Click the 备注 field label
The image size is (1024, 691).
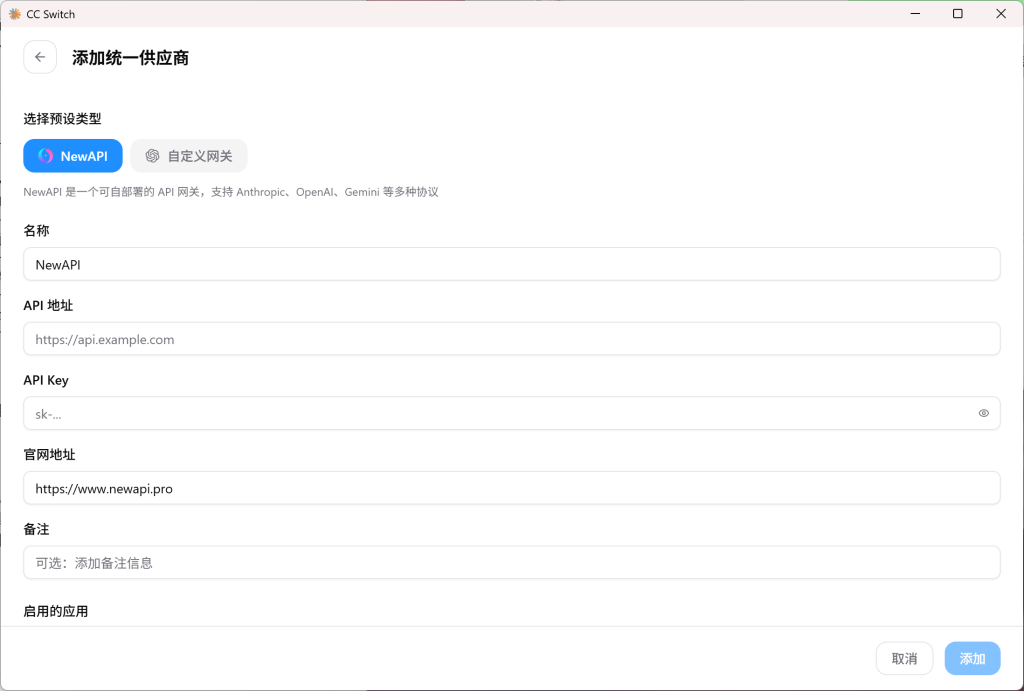click(37, 529)
